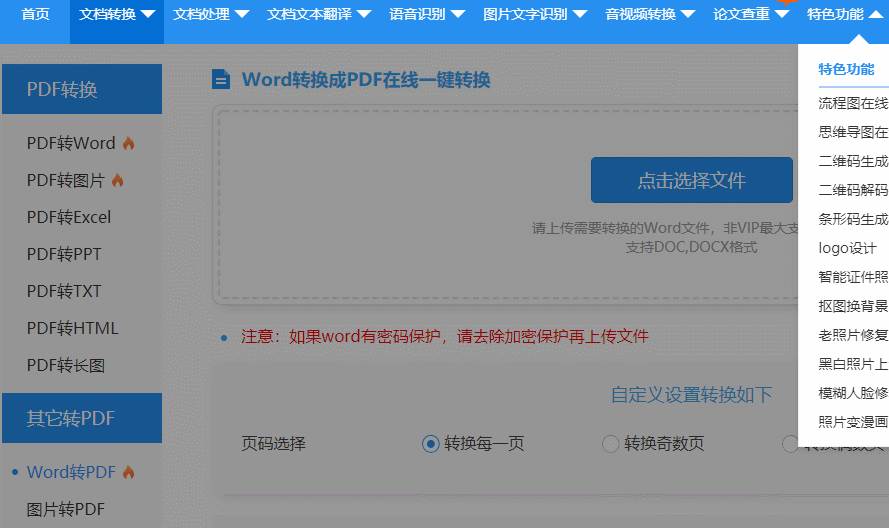Open the 文档处理 menu label

coord(201,14)
